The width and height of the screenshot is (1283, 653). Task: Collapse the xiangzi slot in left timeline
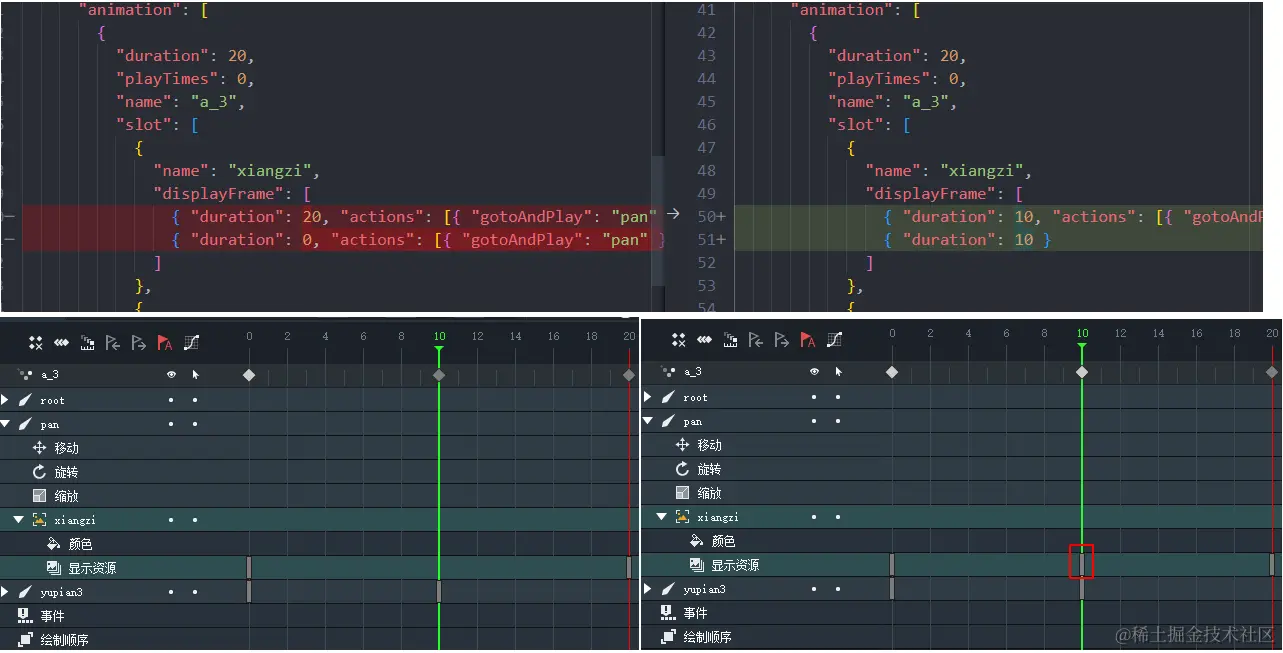19,520
